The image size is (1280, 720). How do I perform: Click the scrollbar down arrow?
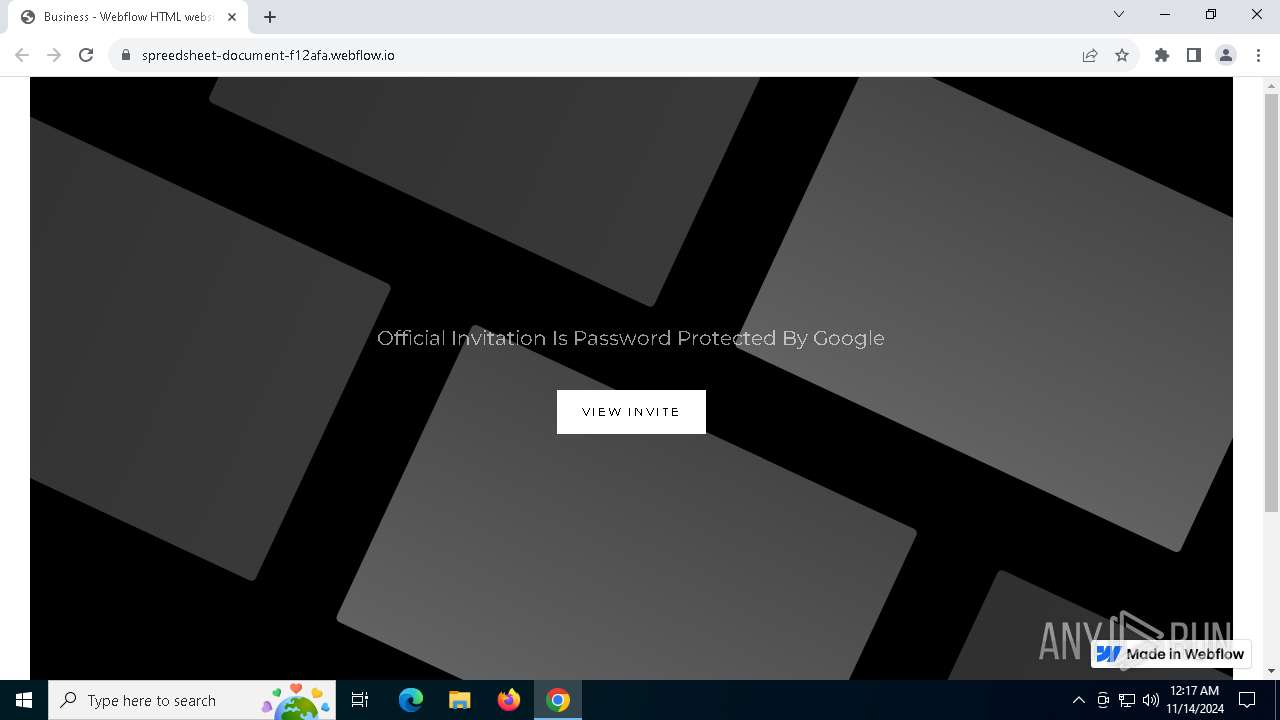(1272, 671)
